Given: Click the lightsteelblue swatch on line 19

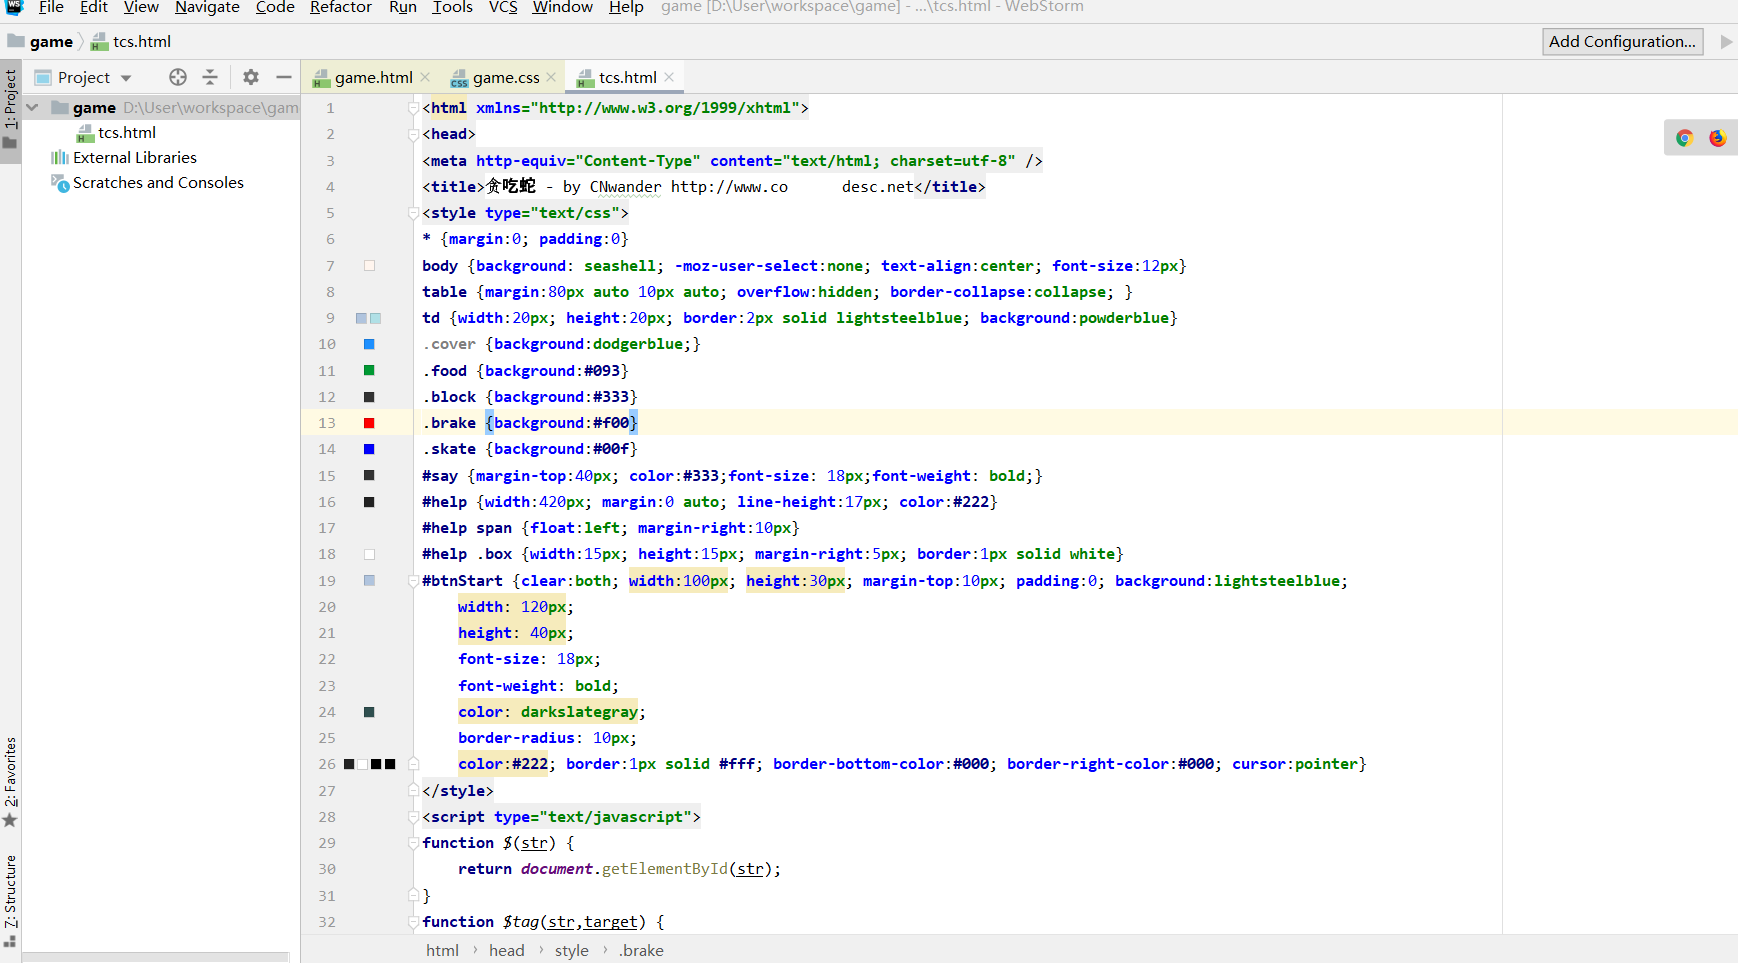Looking at the screenshot, I should 369,581.
